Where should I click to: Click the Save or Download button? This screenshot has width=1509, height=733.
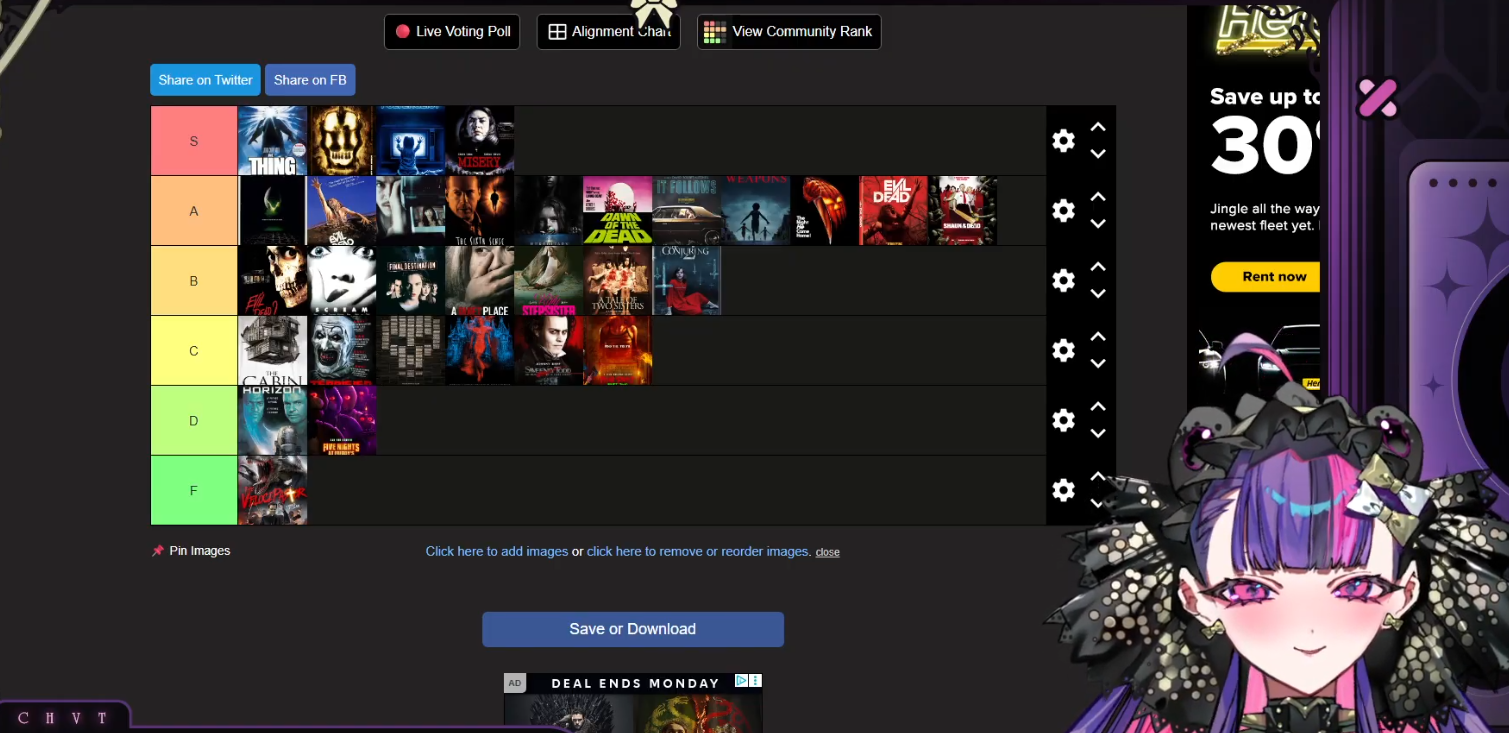632,629
